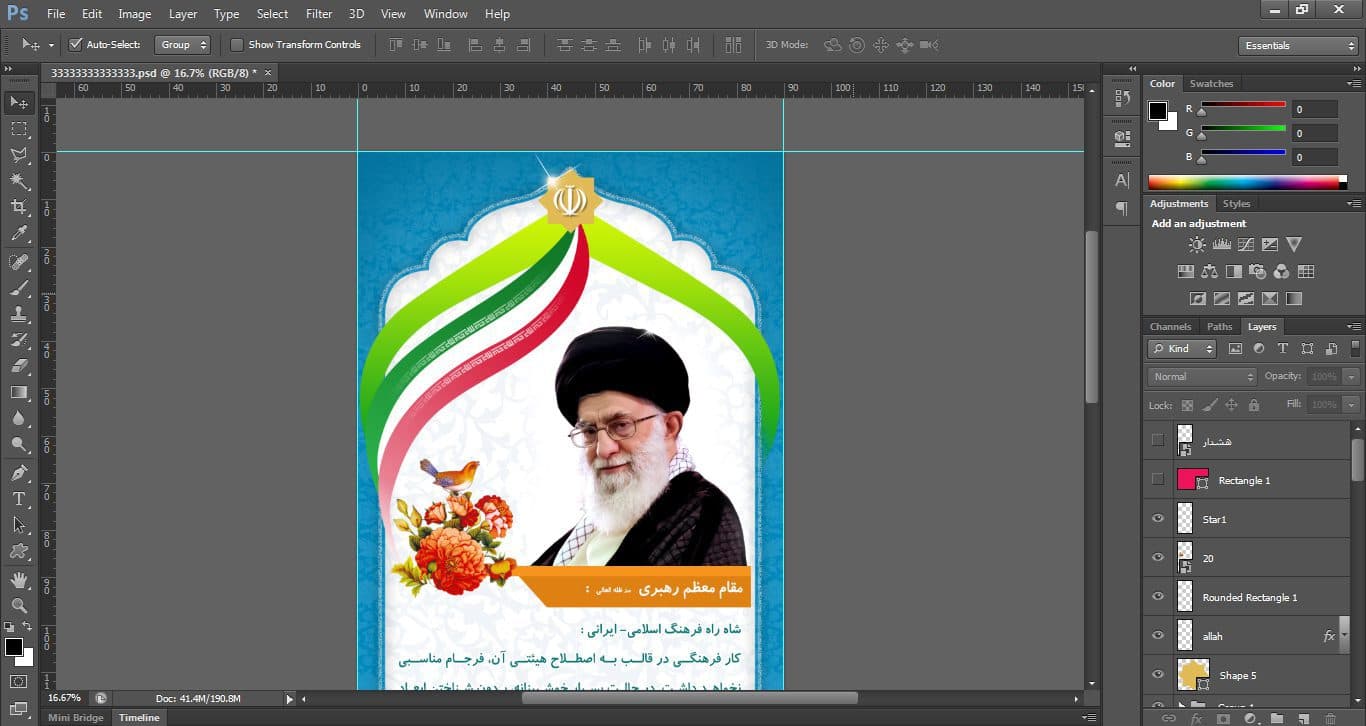Screen dimensions: 1366x726
Task: Open the layer Kind filter dropdown
Action: (x=1181, y=349)
